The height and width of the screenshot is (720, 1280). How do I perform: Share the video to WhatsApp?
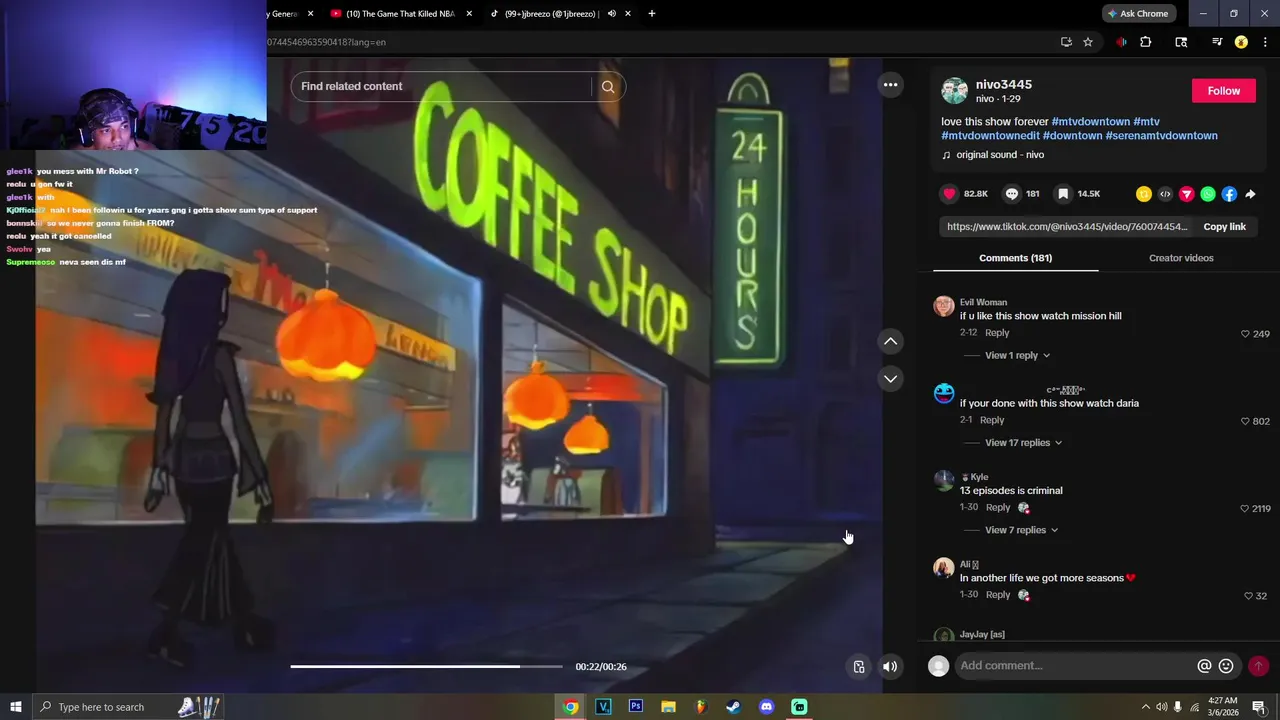[x=1208, y=194]
